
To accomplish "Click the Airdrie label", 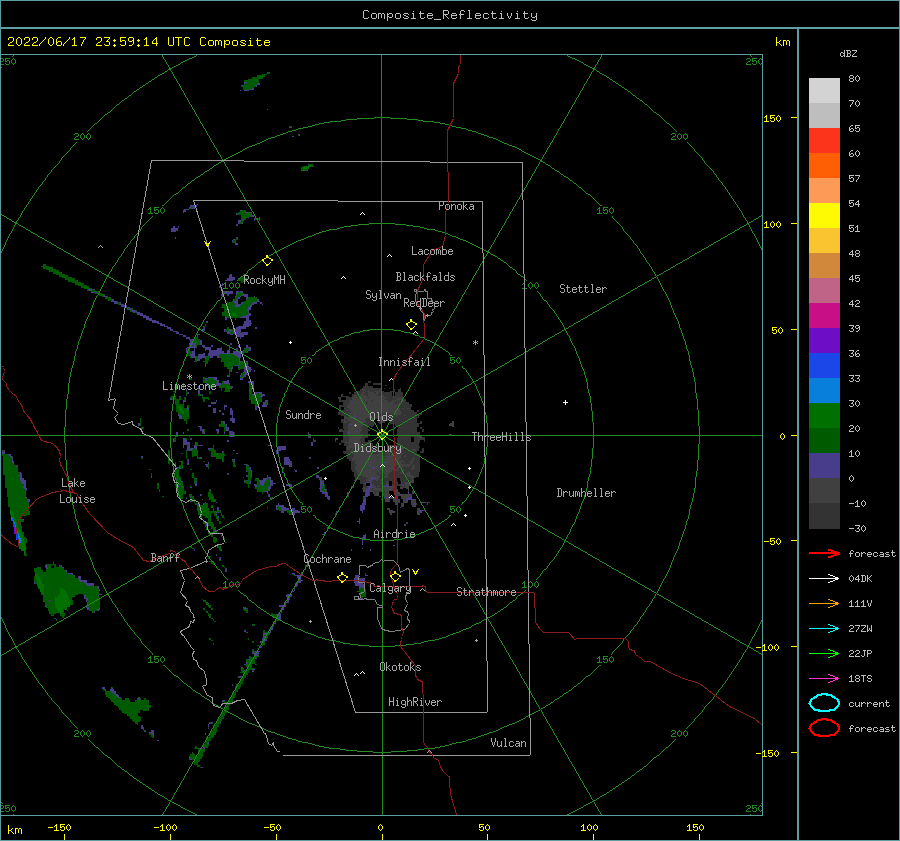I will coord(394,534).
